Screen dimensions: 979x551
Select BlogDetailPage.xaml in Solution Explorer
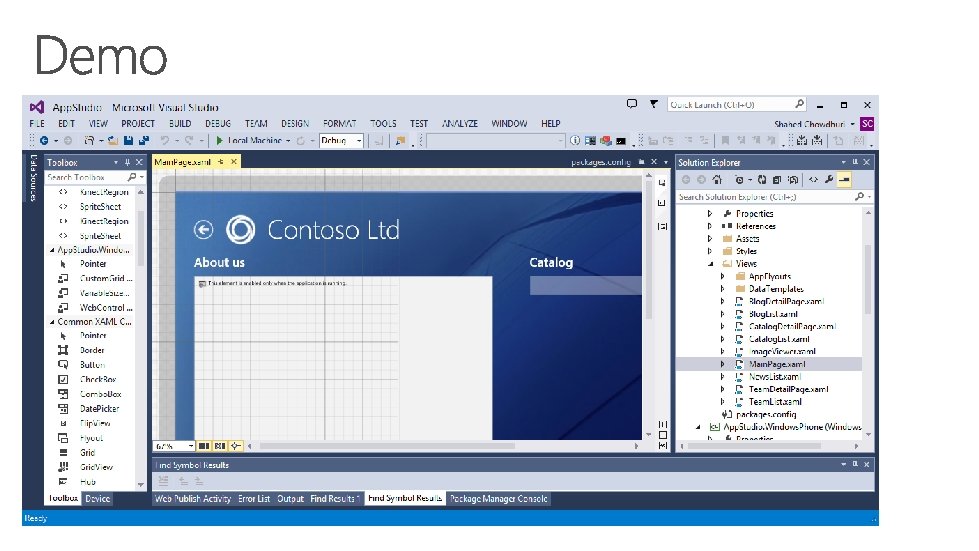[786, 301]
